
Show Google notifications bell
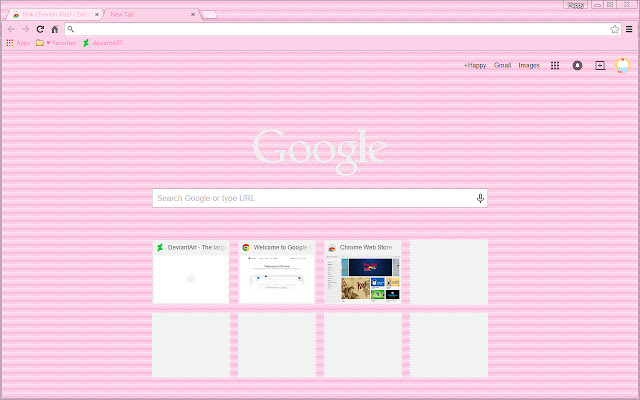(577, 65)
